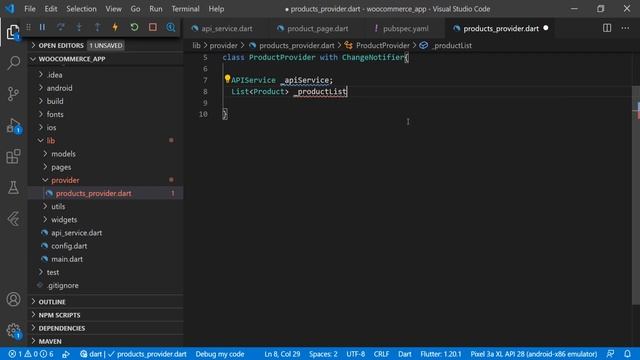Open the activity bar view below the flask
640x360 pixels.
tap(13, 219)
